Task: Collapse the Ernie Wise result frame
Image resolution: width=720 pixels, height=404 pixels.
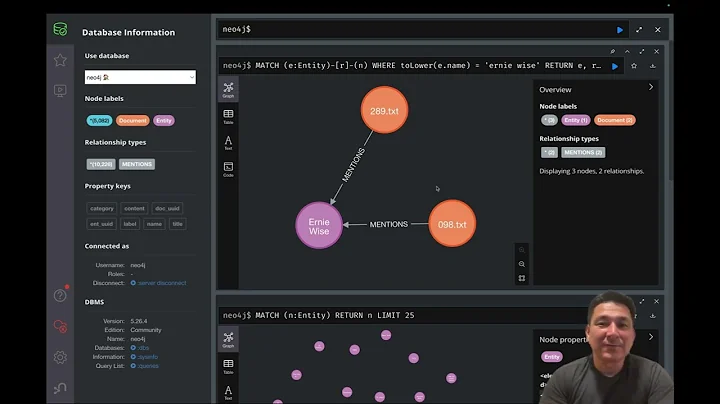Action: point(627,51)
